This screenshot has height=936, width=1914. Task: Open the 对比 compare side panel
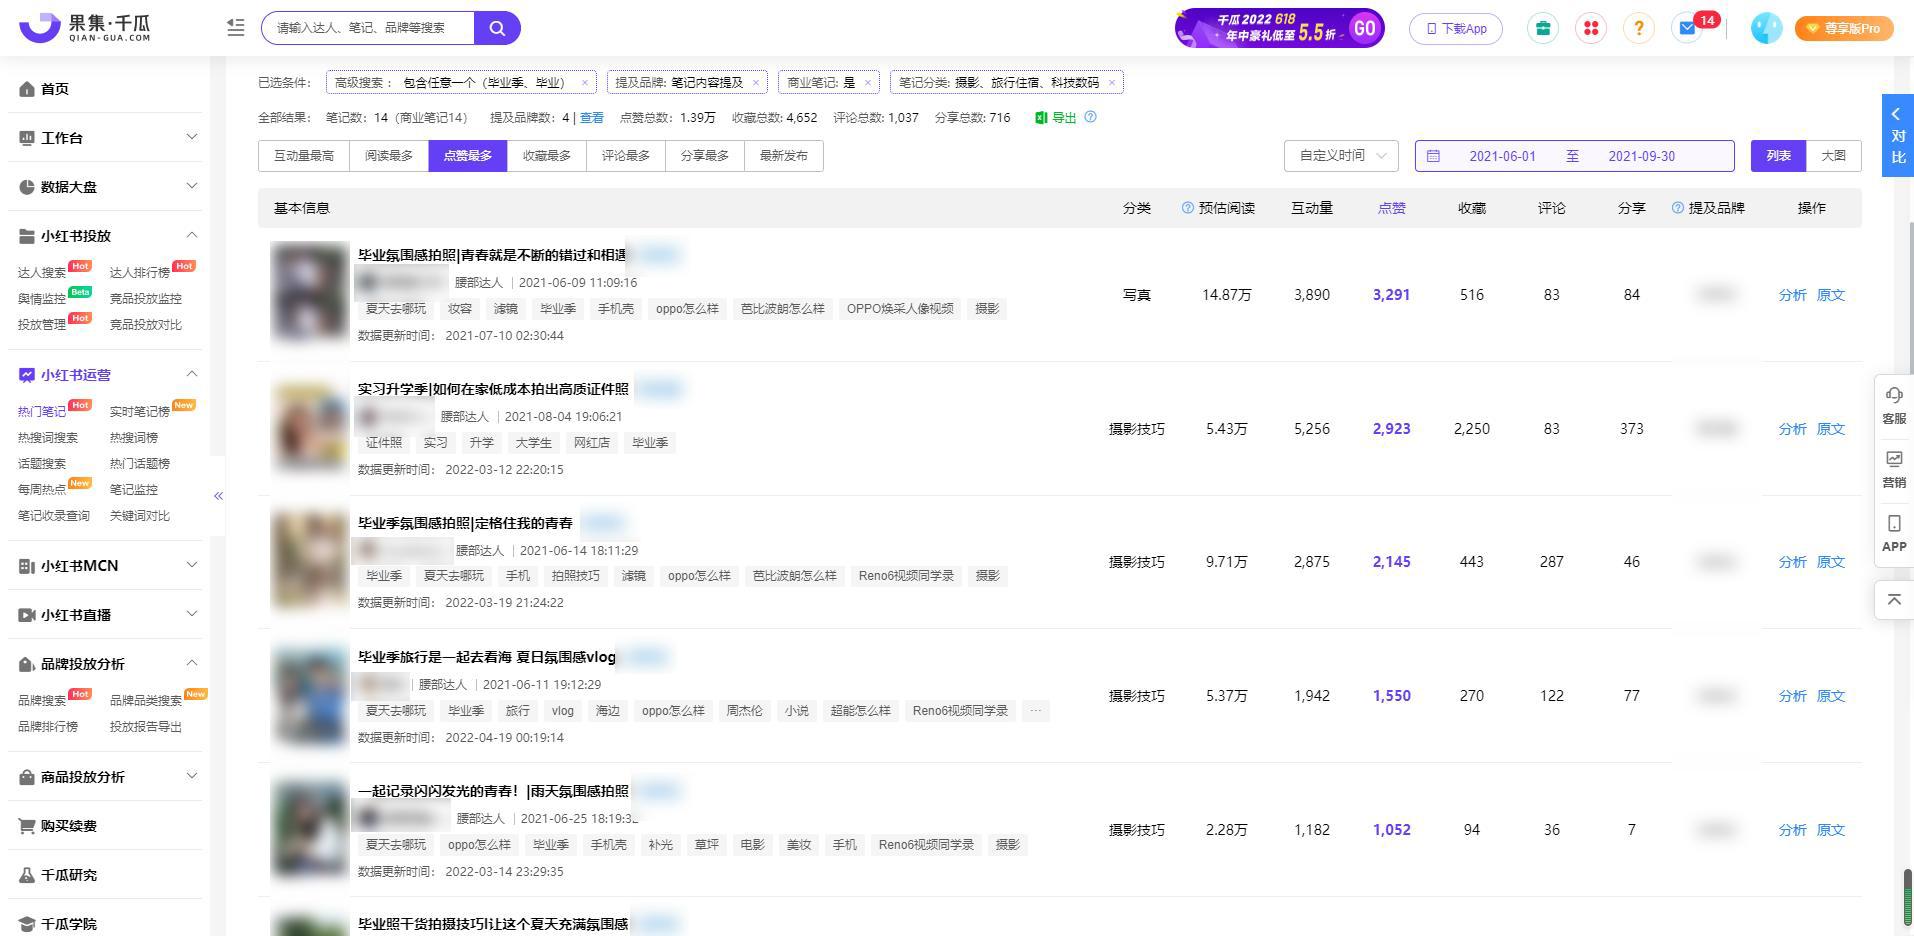tap(1897, 136)
